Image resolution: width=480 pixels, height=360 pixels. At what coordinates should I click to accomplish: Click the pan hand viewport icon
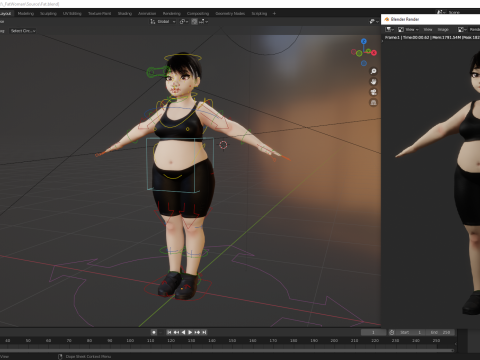point(373,82)
